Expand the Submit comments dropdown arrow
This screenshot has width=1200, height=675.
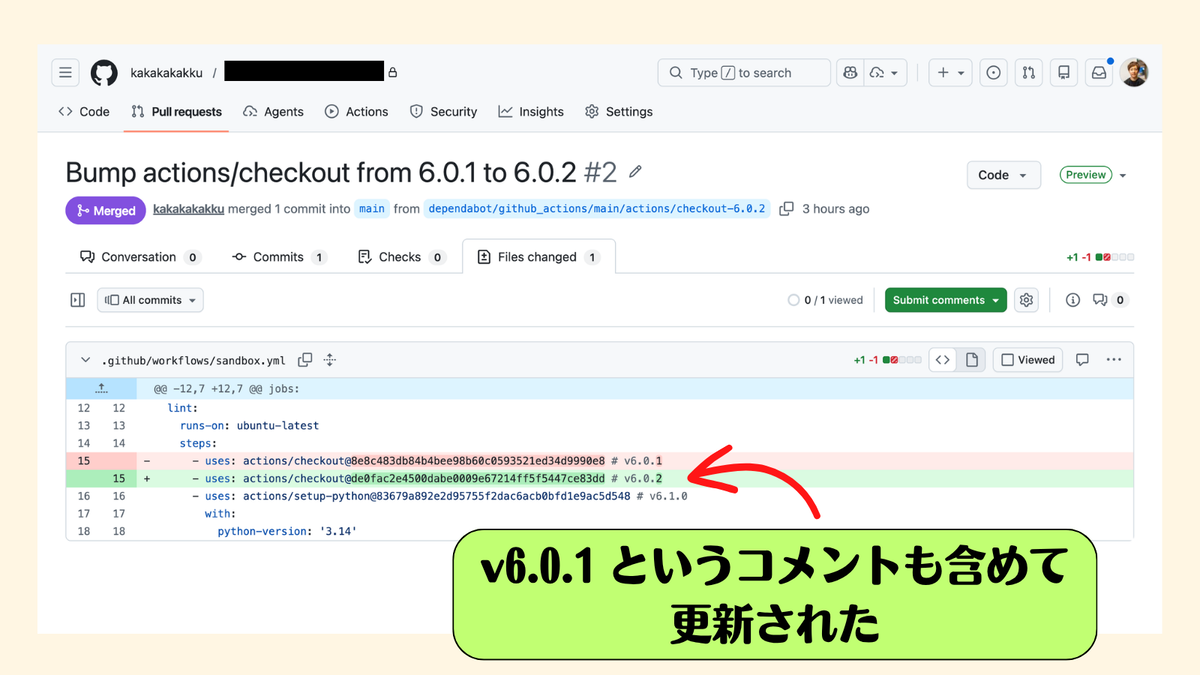pos(997,300)
